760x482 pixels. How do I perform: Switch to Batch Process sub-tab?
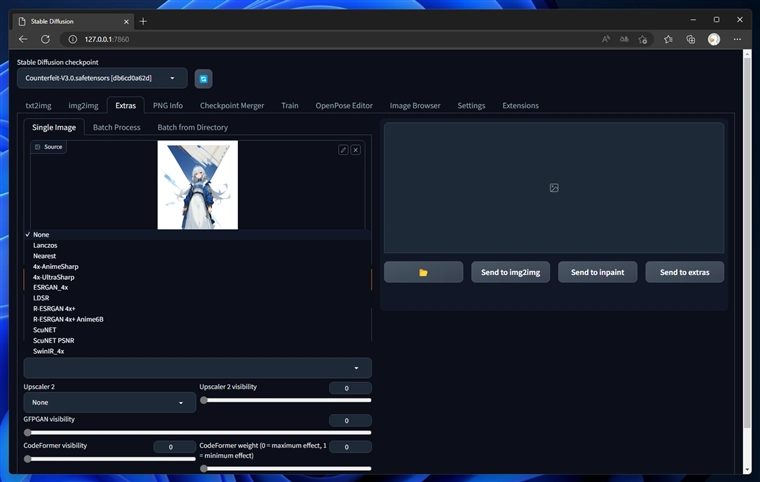(x=116, y=127)
